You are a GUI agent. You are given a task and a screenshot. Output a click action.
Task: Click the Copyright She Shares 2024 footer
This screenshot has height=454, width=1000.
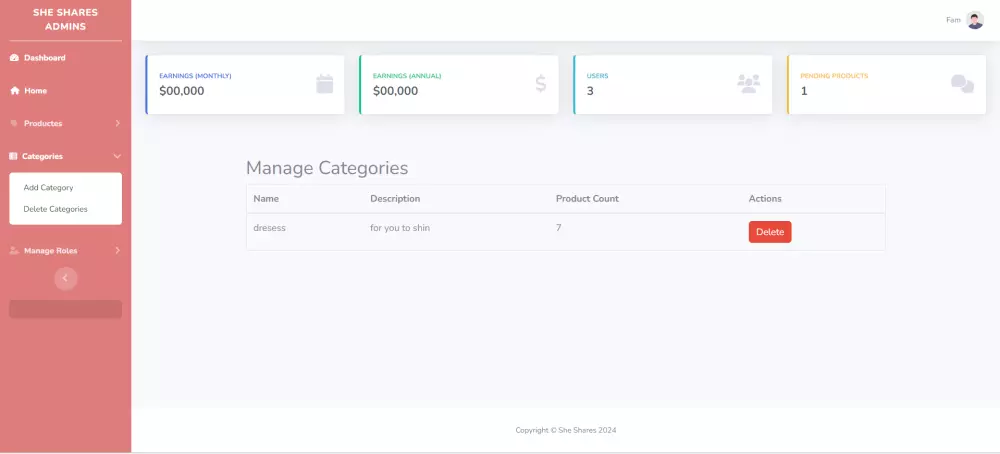tap(566, 430)
